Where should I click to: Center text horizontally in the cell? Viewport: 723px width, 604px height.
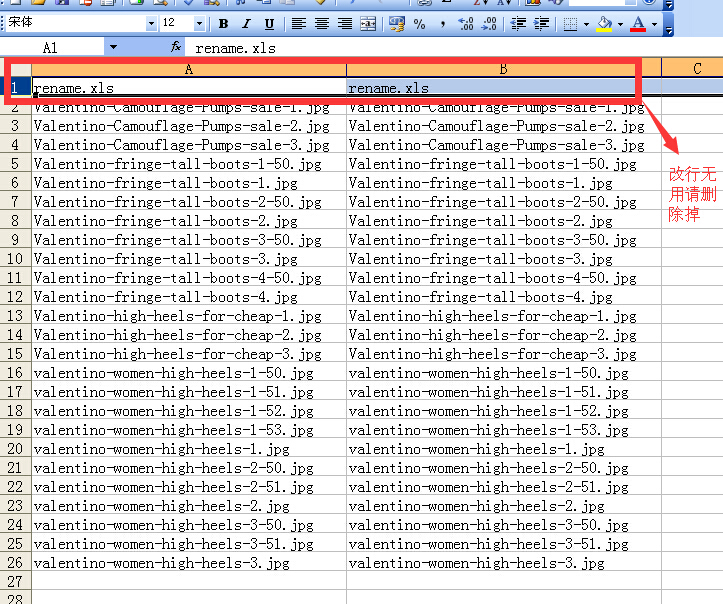pyautogui.click(x=322, y=24)
